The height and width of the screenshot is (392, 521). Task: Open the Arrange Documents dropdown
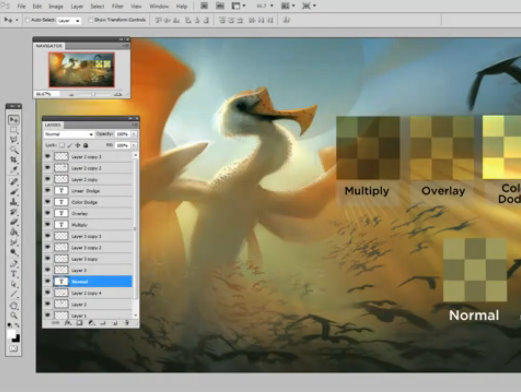tap(288, 6)
